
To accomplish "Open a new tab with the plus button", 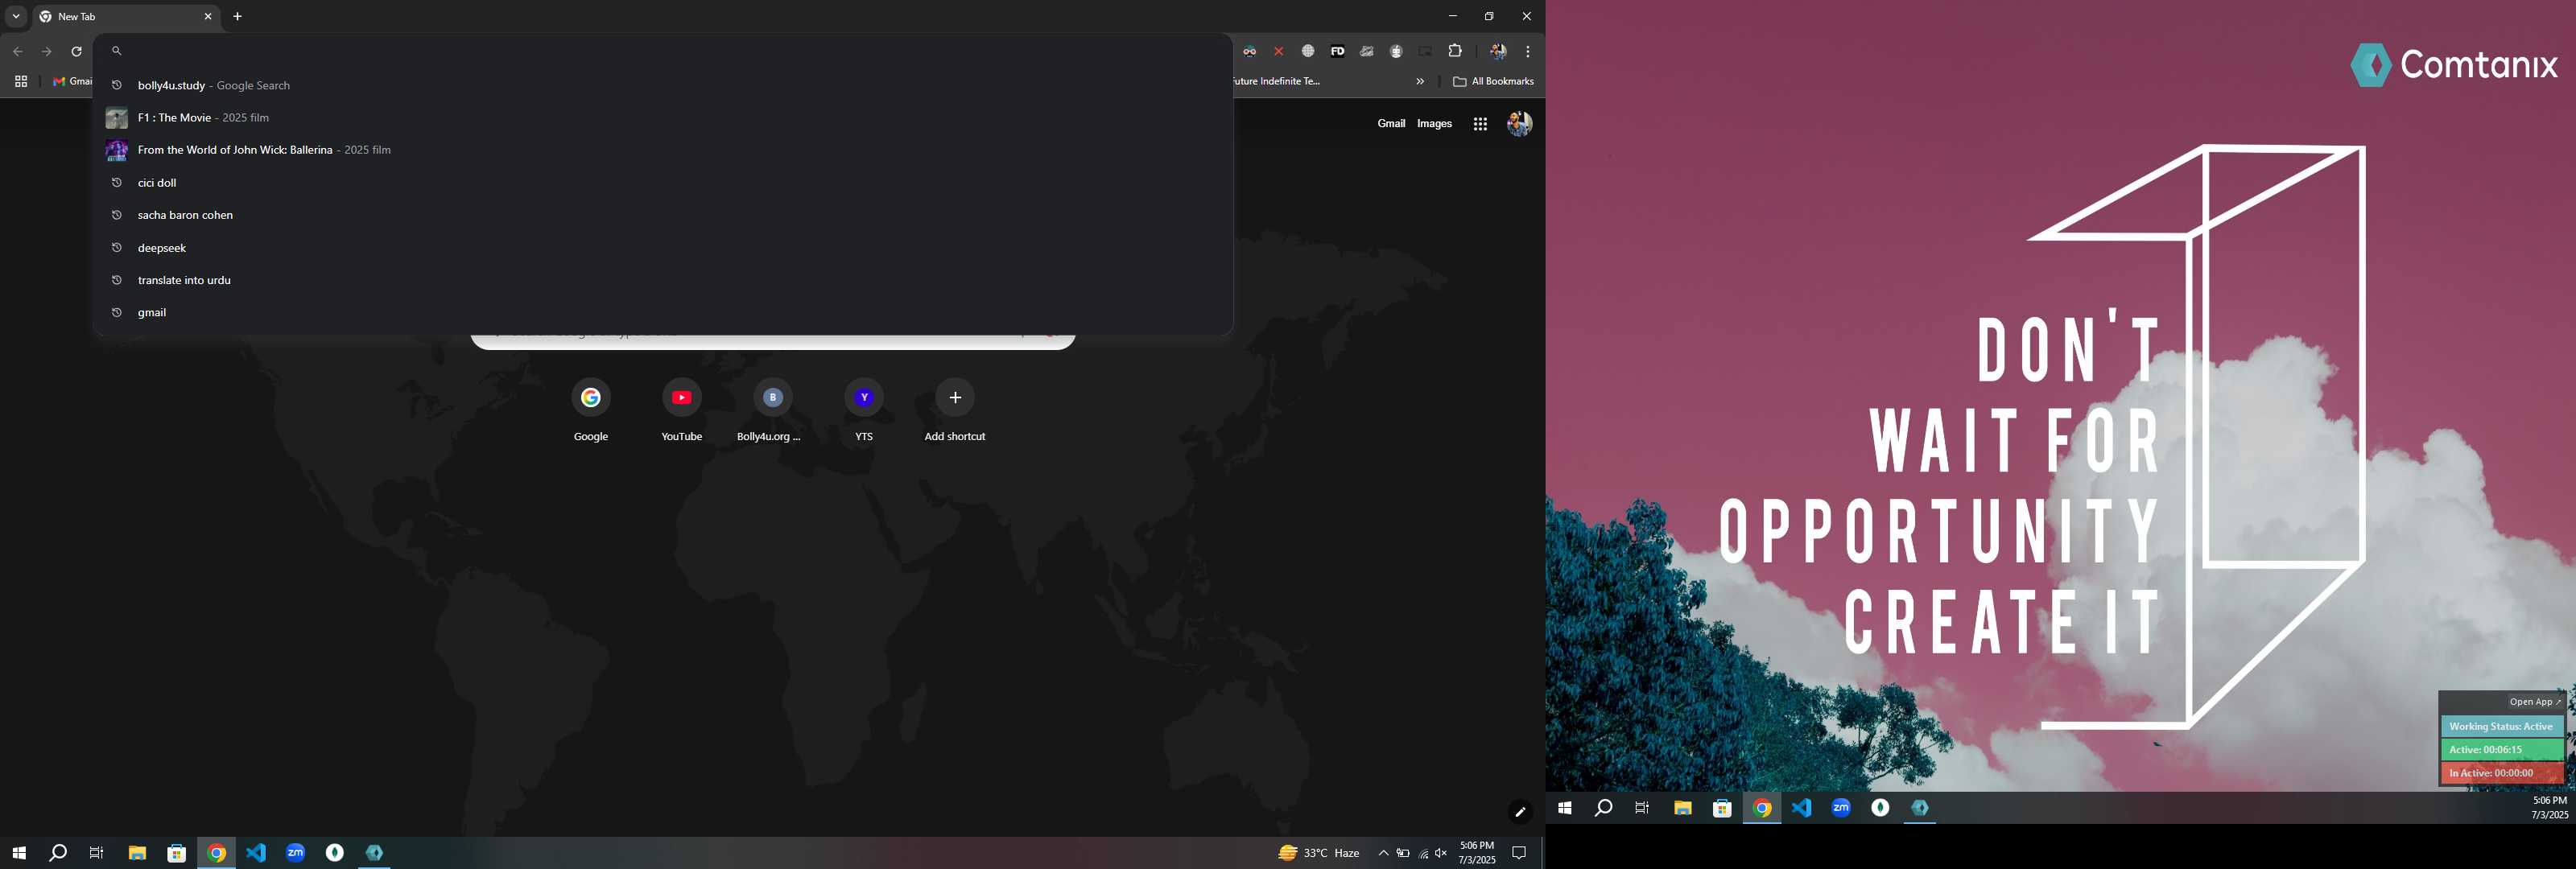I will [x=238, y=17].
